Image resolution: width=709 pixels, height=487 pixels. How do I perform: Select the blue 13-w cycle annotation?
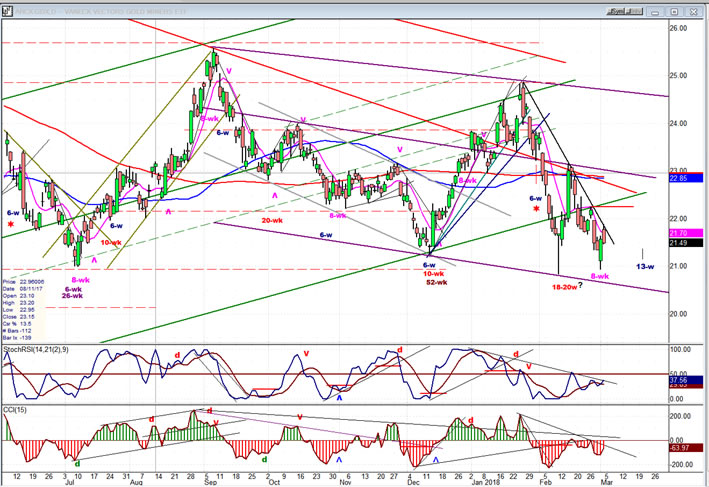click(645, 267)
